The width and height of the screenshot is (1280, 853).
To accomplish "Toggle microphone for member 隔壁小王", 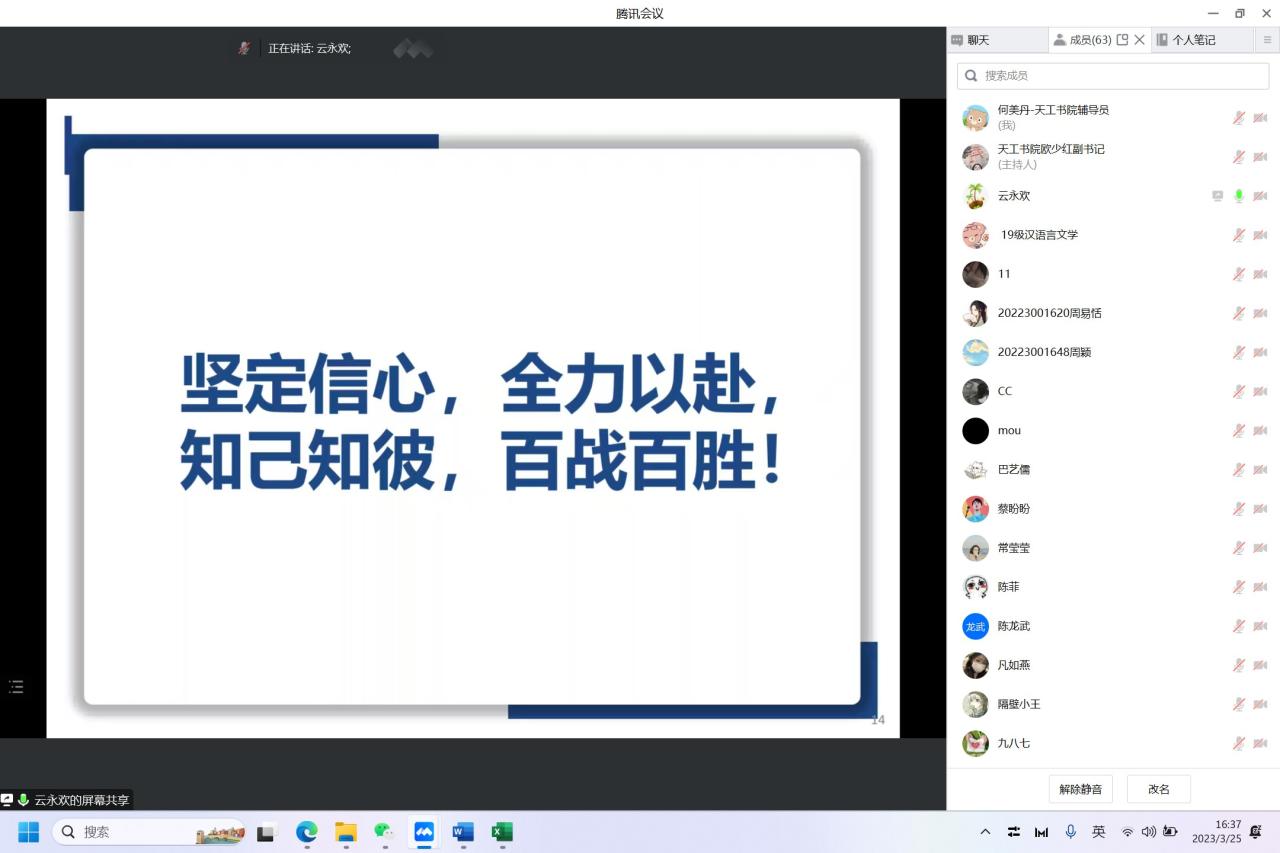I will click(1238, 704).
